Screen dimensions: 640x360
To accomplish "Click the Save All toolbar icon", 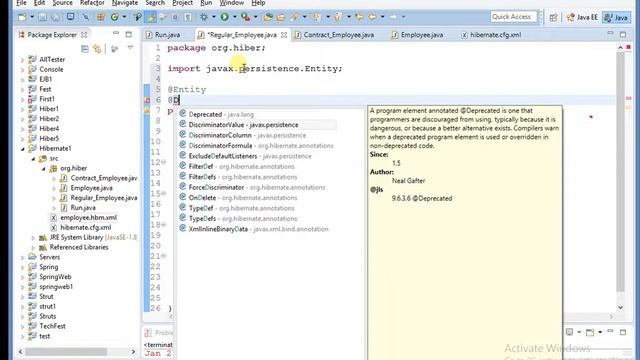I will pos(56,17).
